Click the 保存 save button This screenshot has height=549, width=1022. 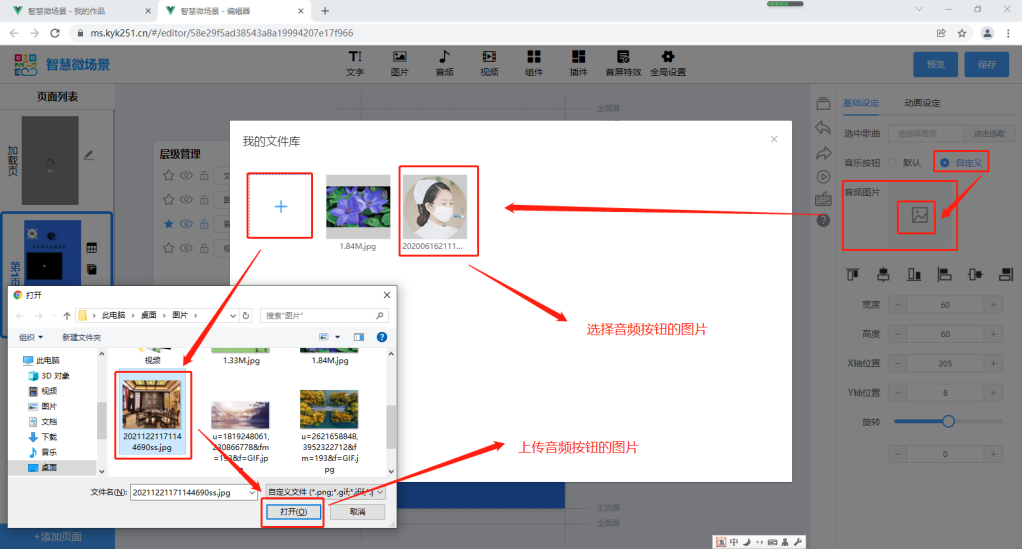coord(986,64)
